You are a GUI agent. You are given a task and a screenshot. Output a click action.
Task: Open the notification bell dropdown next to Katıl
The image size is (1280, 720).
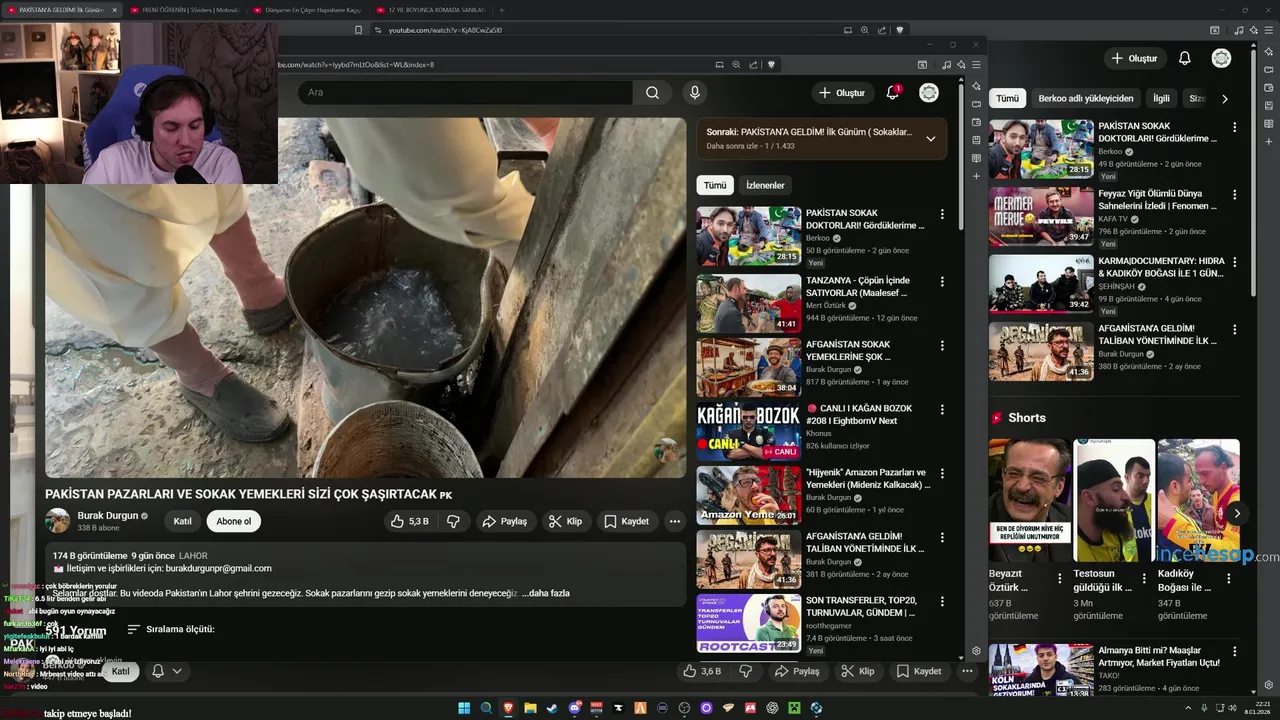click(166, 671)
